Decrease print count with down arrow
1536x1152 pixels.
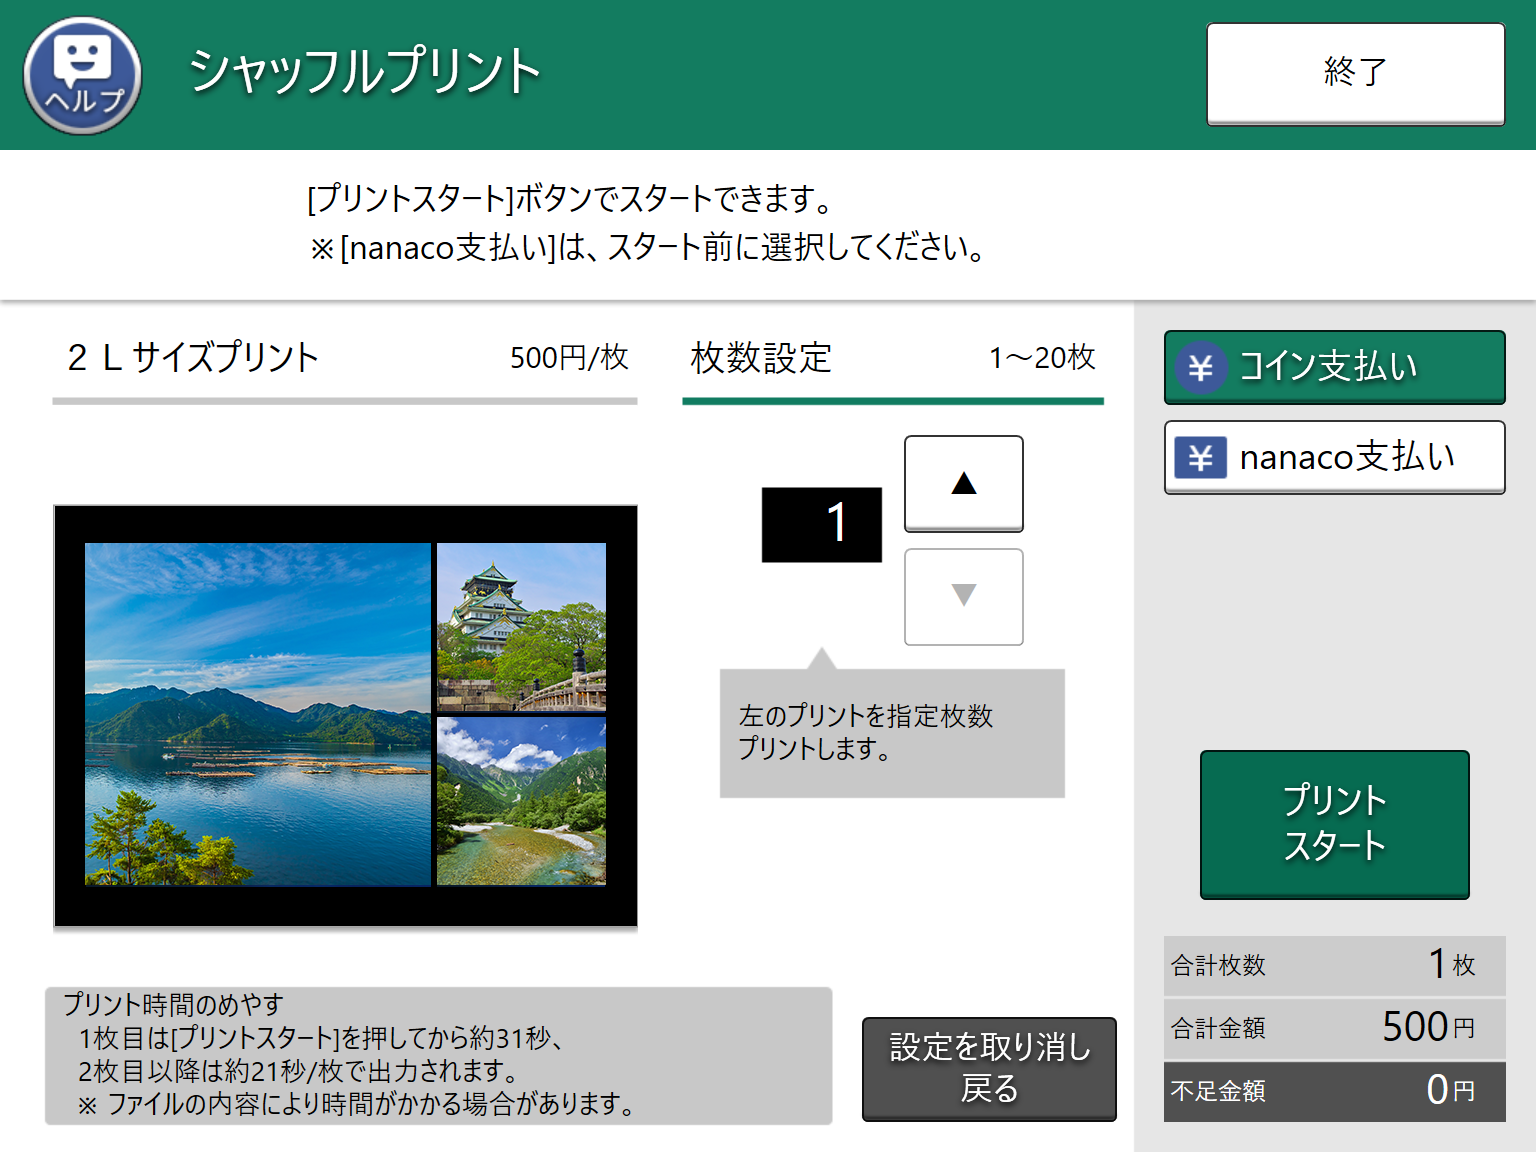pyautogui.click(x=963, y=596)
